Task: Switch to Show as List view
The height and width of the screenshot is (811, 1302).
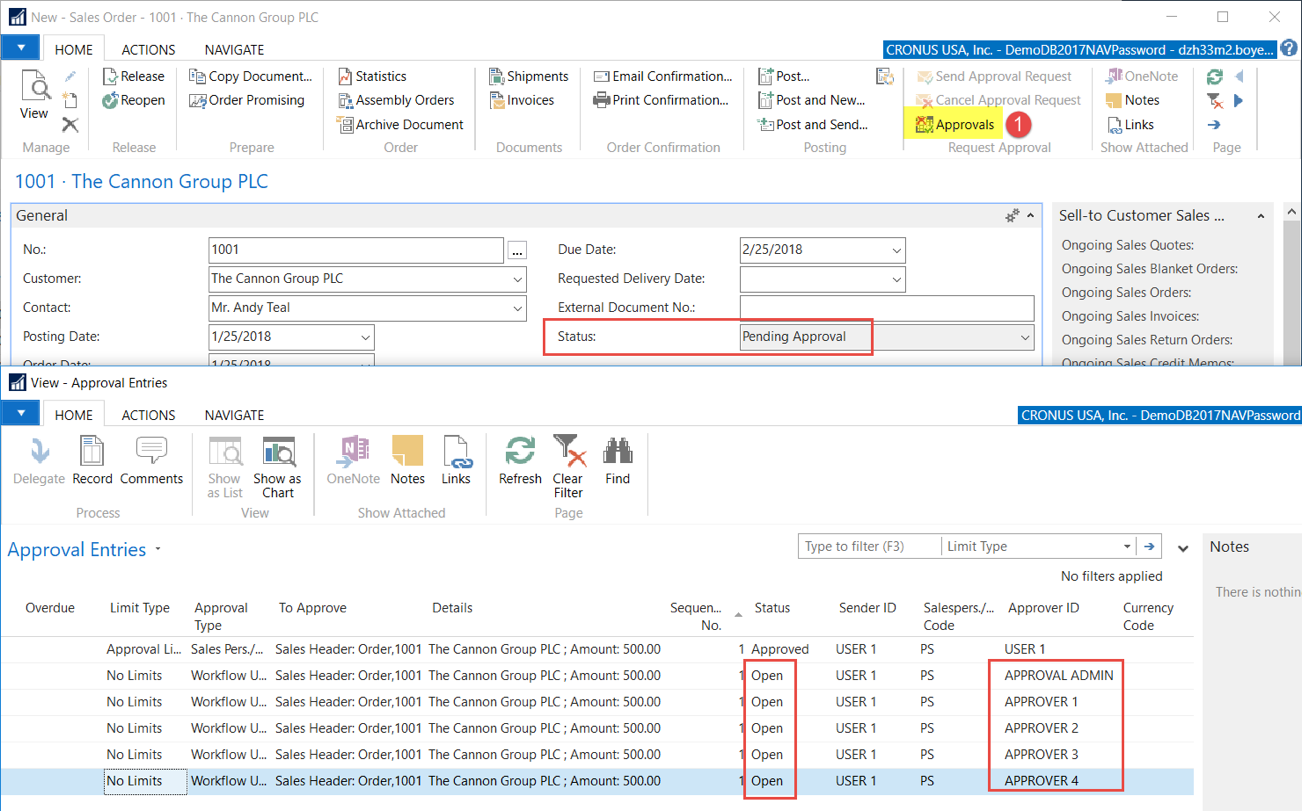Action: (224, 462)
